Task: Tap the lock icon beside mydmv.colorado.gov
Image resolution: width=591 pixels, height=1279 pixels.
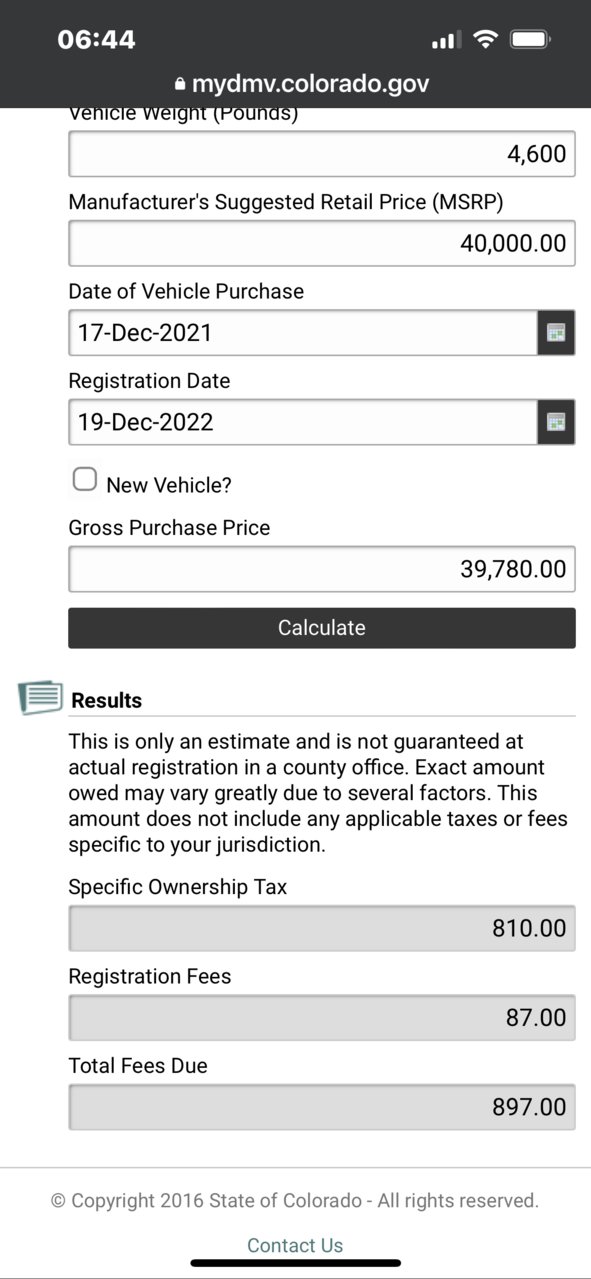Action: pyautogui.click(x=180, y=84)
